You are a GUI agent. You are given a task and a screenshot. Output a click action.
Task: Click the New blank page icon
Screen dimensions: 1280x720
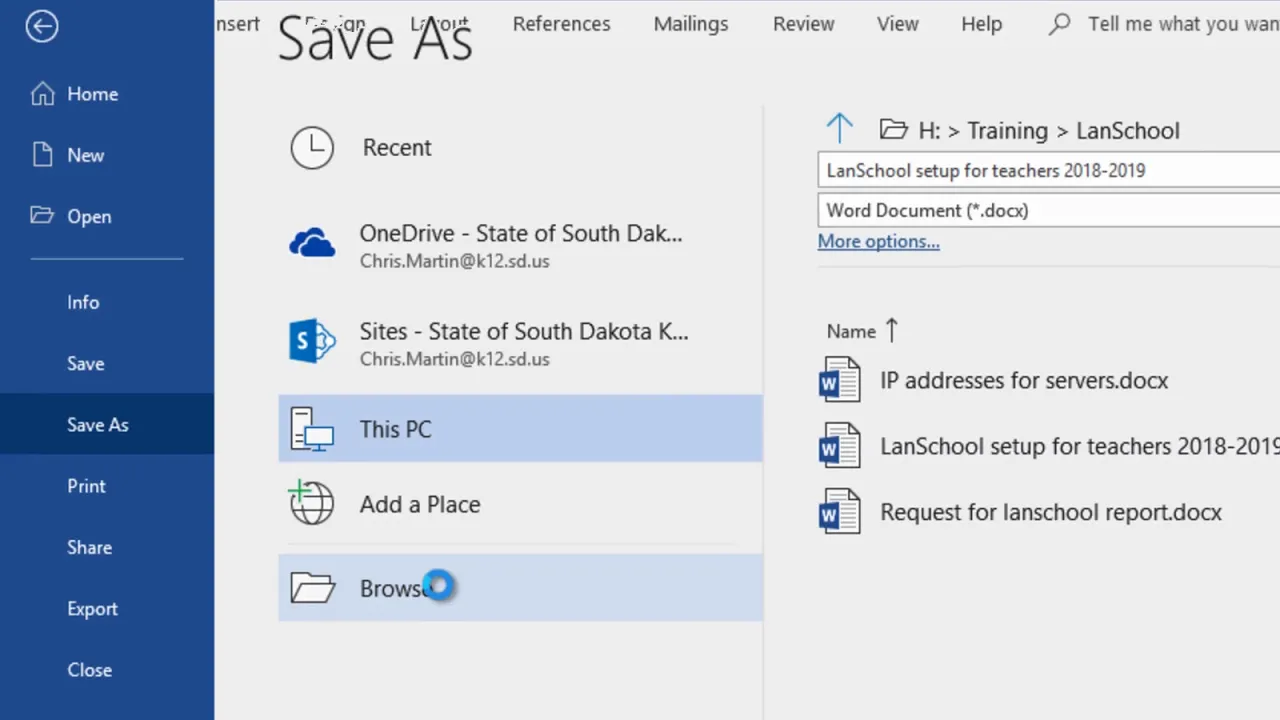[x=42, y=155]
